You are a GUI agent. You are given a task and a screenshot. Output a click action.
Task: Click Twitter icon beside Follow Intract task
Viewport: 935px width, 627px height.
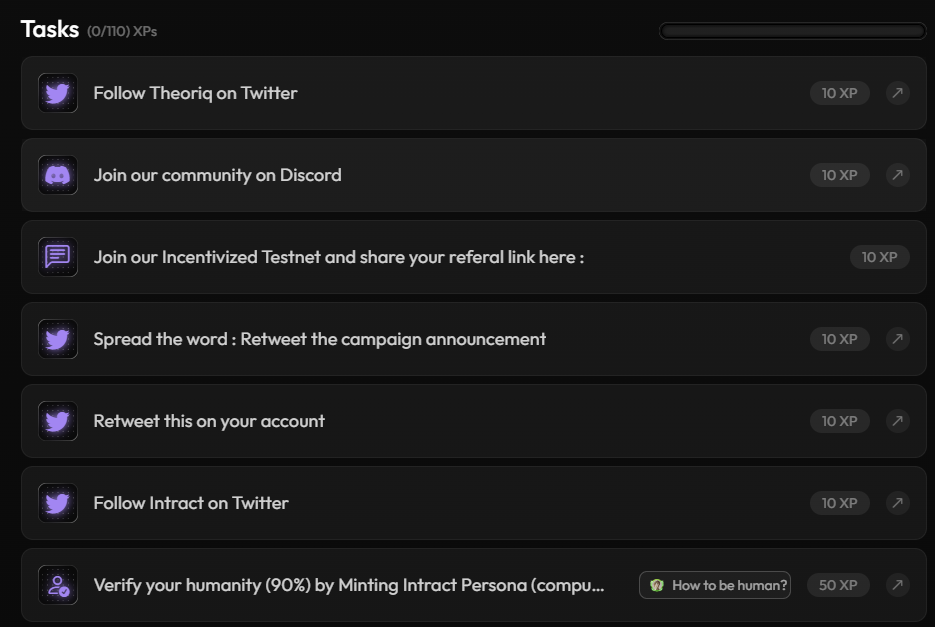pos(58,503)
